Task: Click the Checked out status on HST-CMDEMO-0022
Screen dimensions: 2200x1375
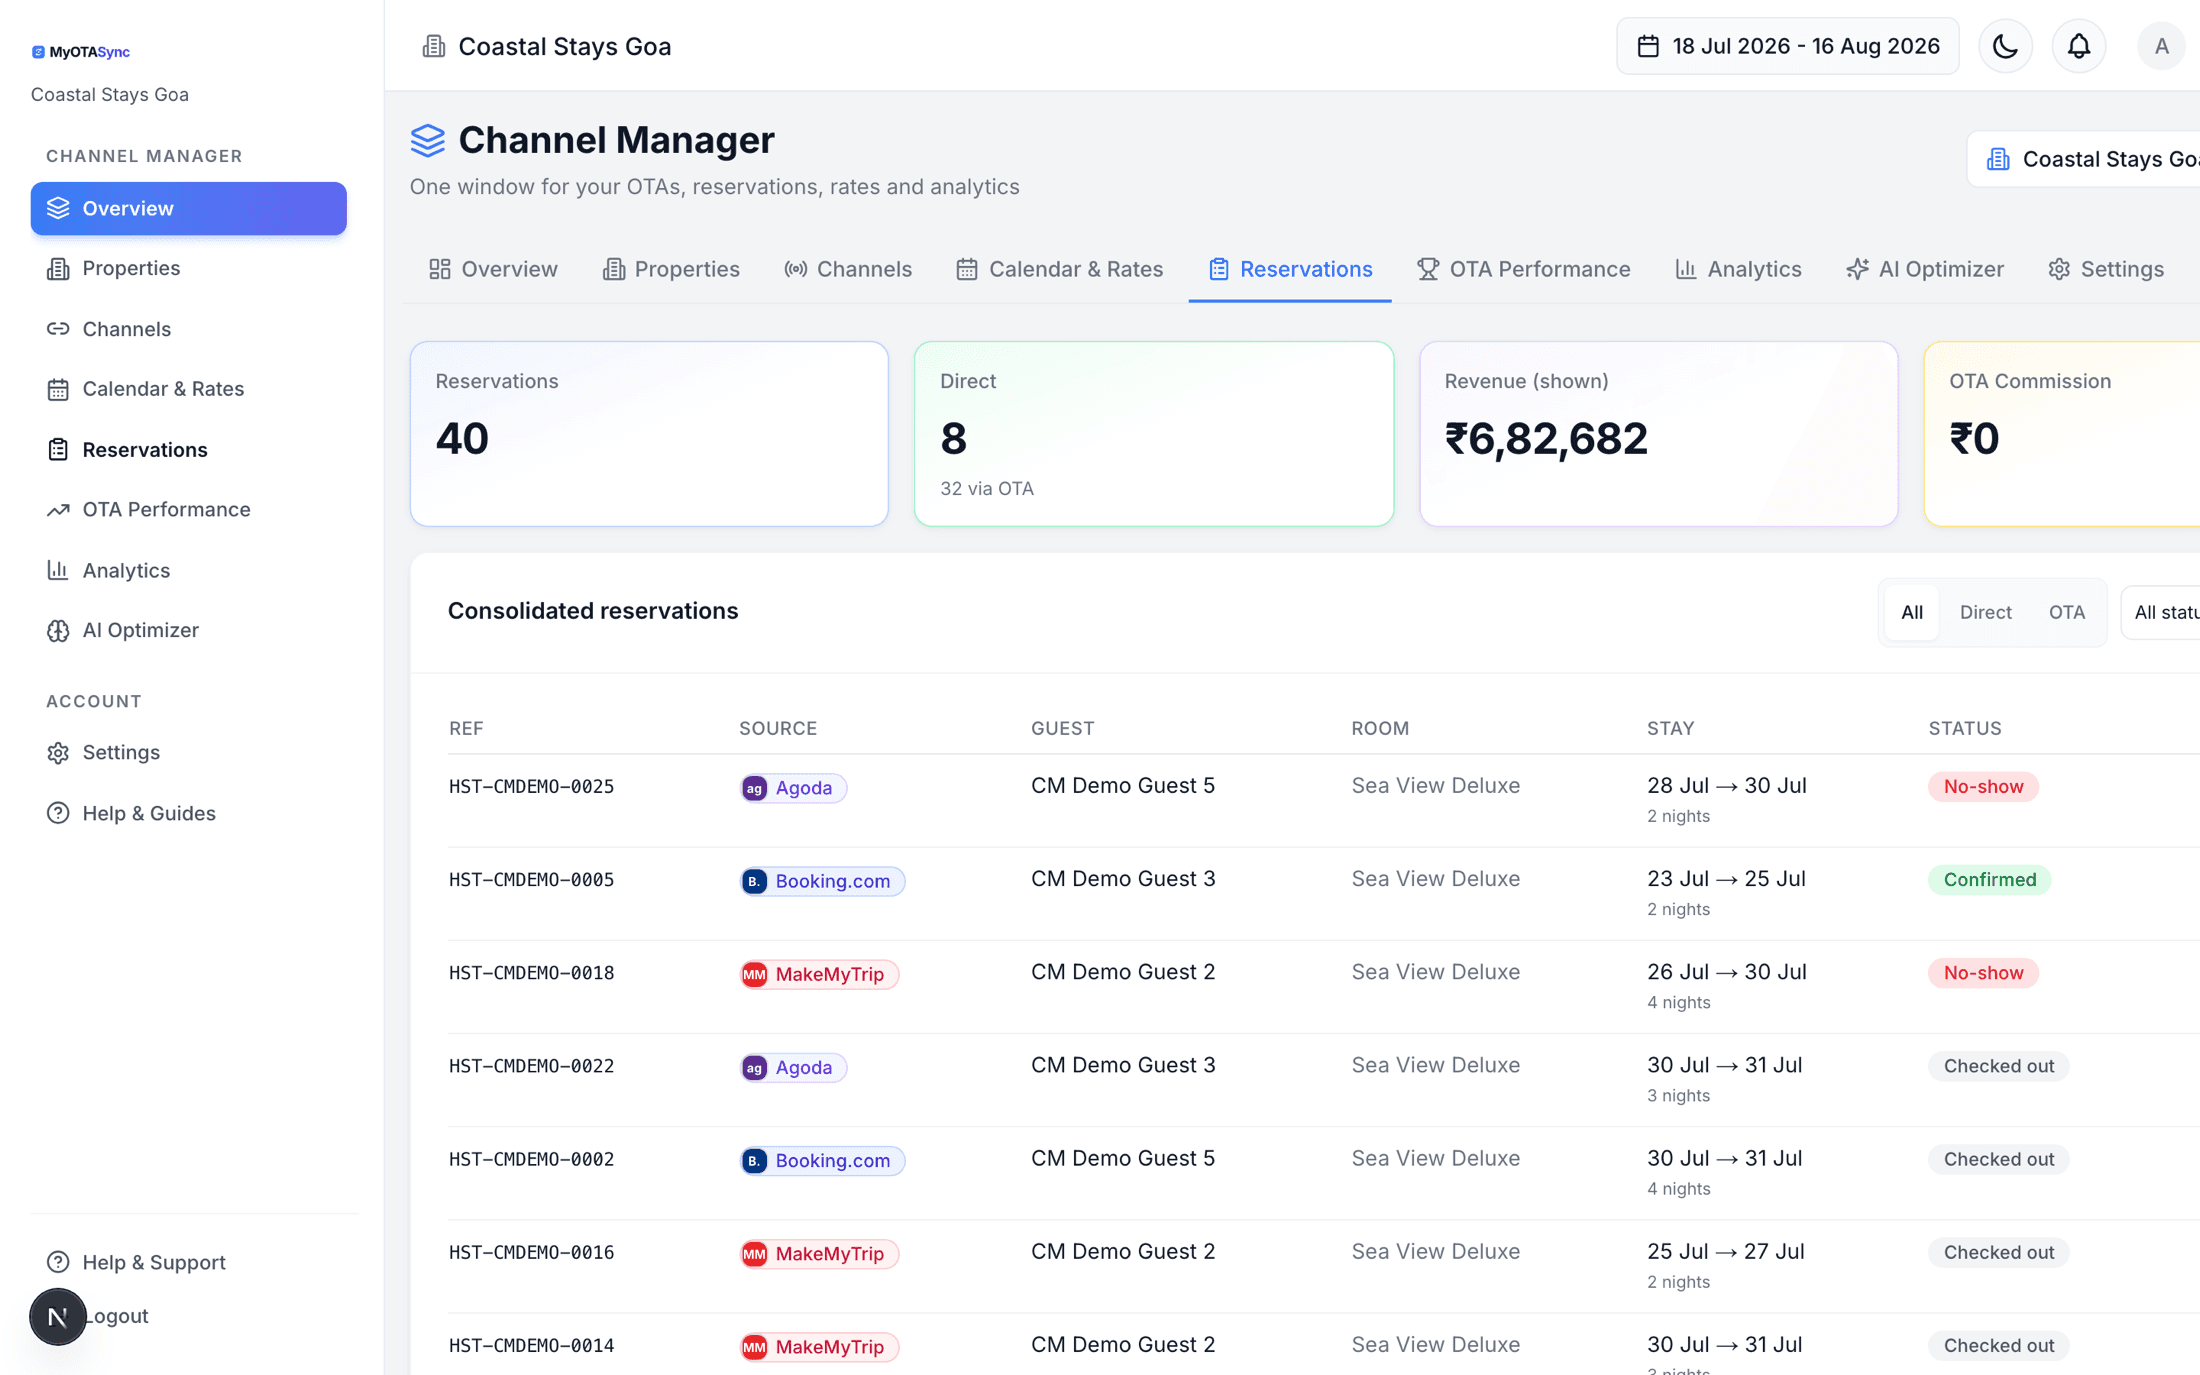Action: (1998, 1066)
